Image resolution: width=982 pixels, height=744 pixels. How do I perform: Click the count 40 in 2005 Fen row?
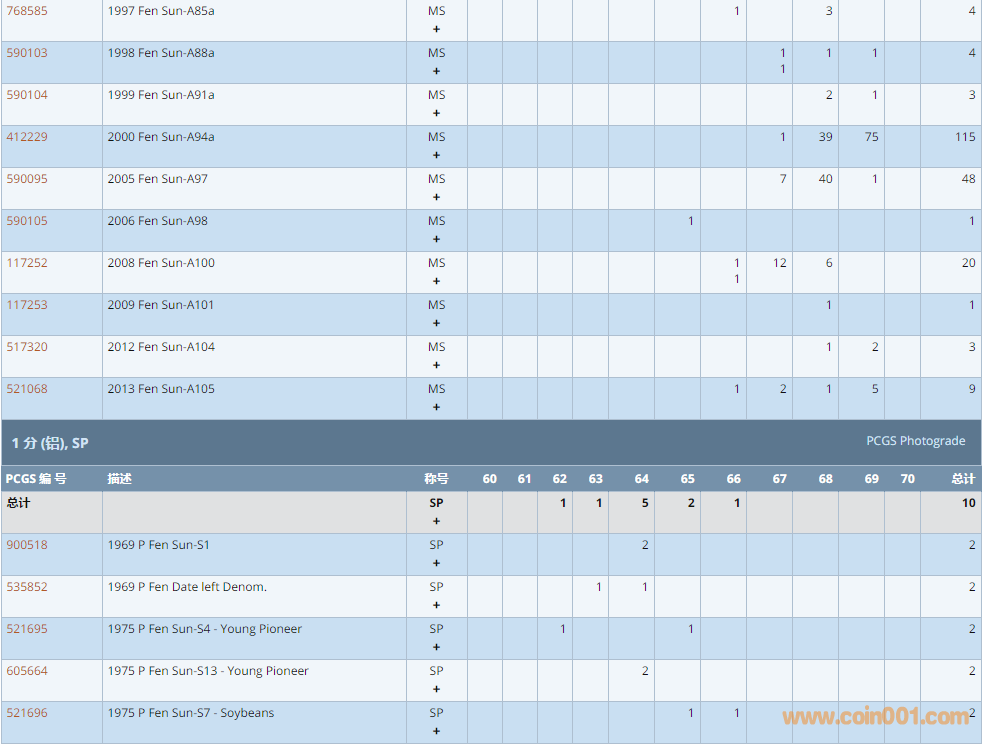pyautogui.click(x=825, y=179)
